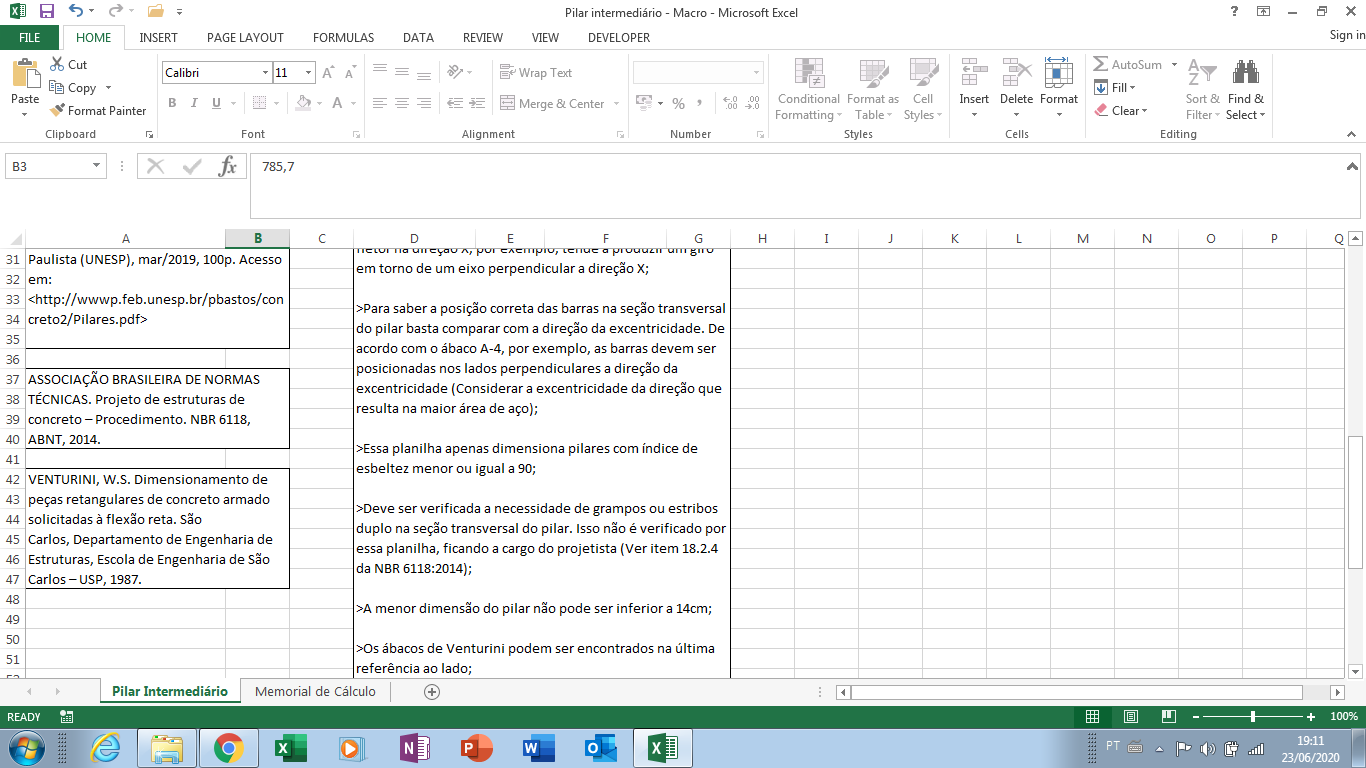Open the Name Box dropdown arrow
Viewport: 1366px width, 768px height.
pyautogui.click(x=97, y=167)
